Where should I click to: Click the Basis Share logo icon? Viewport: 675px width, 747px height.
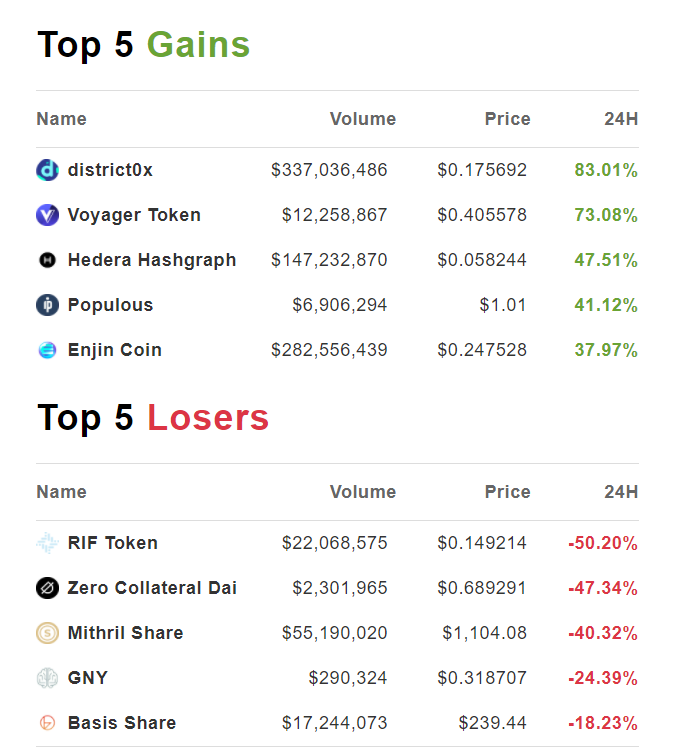coord(47,723)
